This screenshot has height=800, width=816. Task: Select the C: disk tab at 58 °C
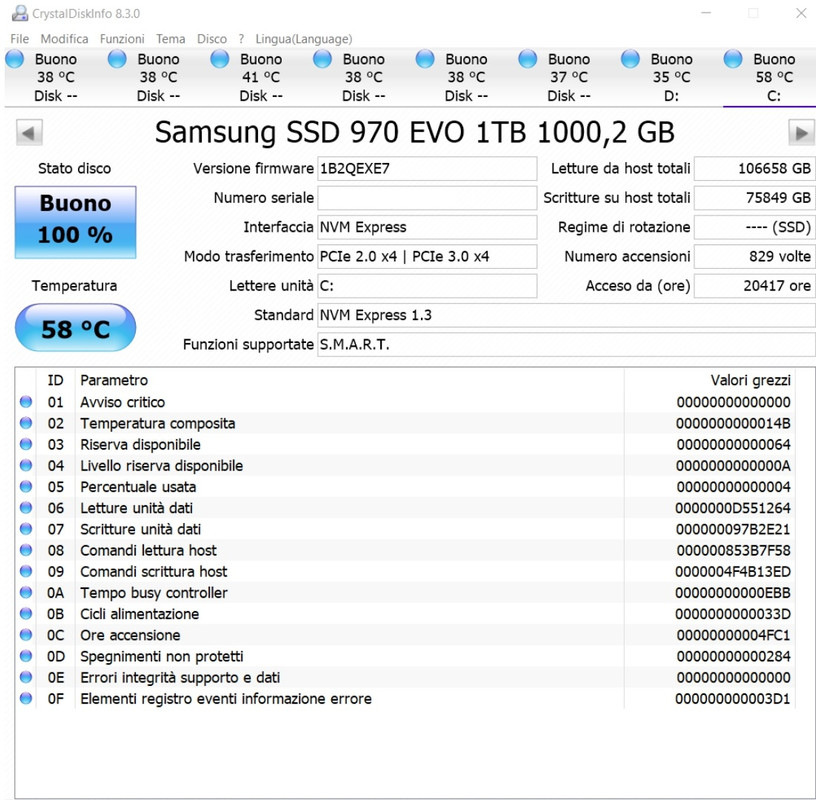[x=769, y=77]
